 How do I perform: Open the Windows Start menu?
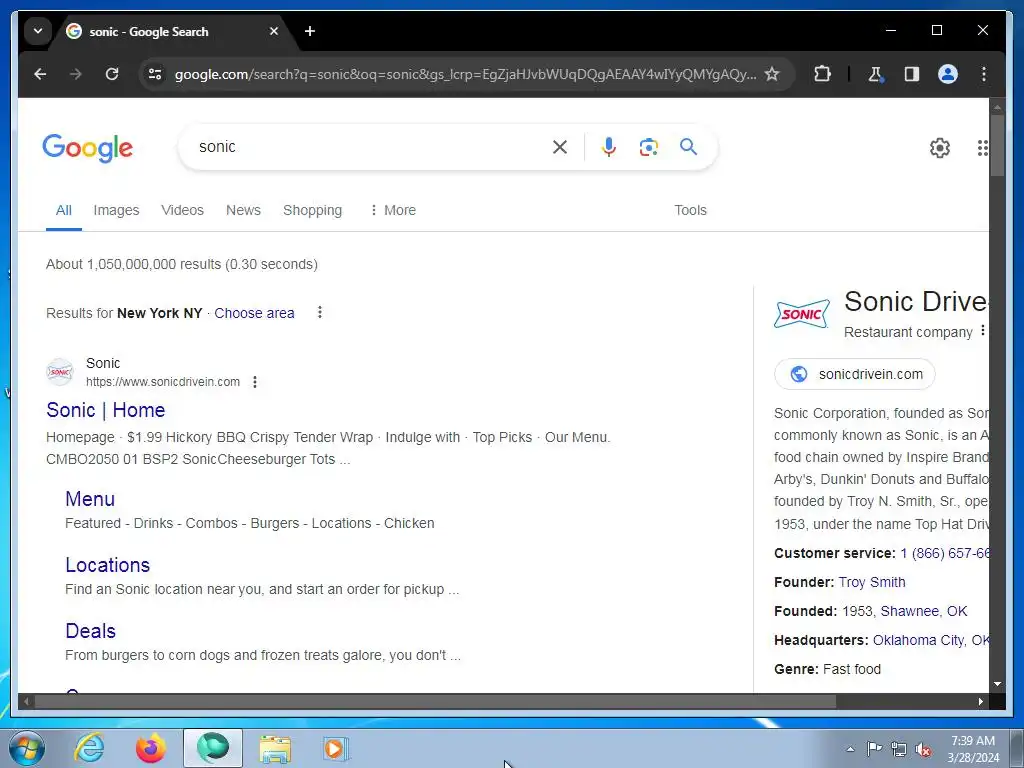tap(27, 748)
